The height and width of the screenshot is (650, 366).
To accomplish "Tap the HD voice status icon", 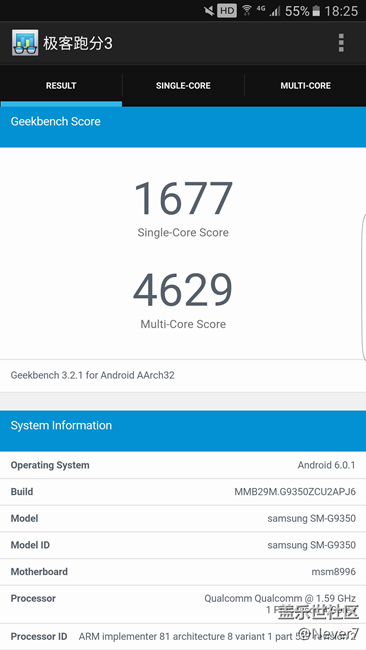I will pos(227,11).
